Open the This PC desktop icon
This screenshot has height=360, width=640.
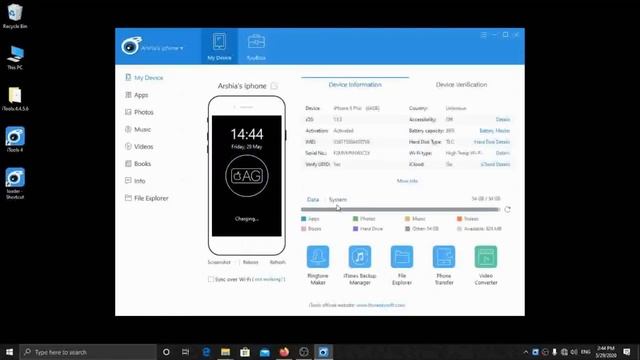coord(15,58)
